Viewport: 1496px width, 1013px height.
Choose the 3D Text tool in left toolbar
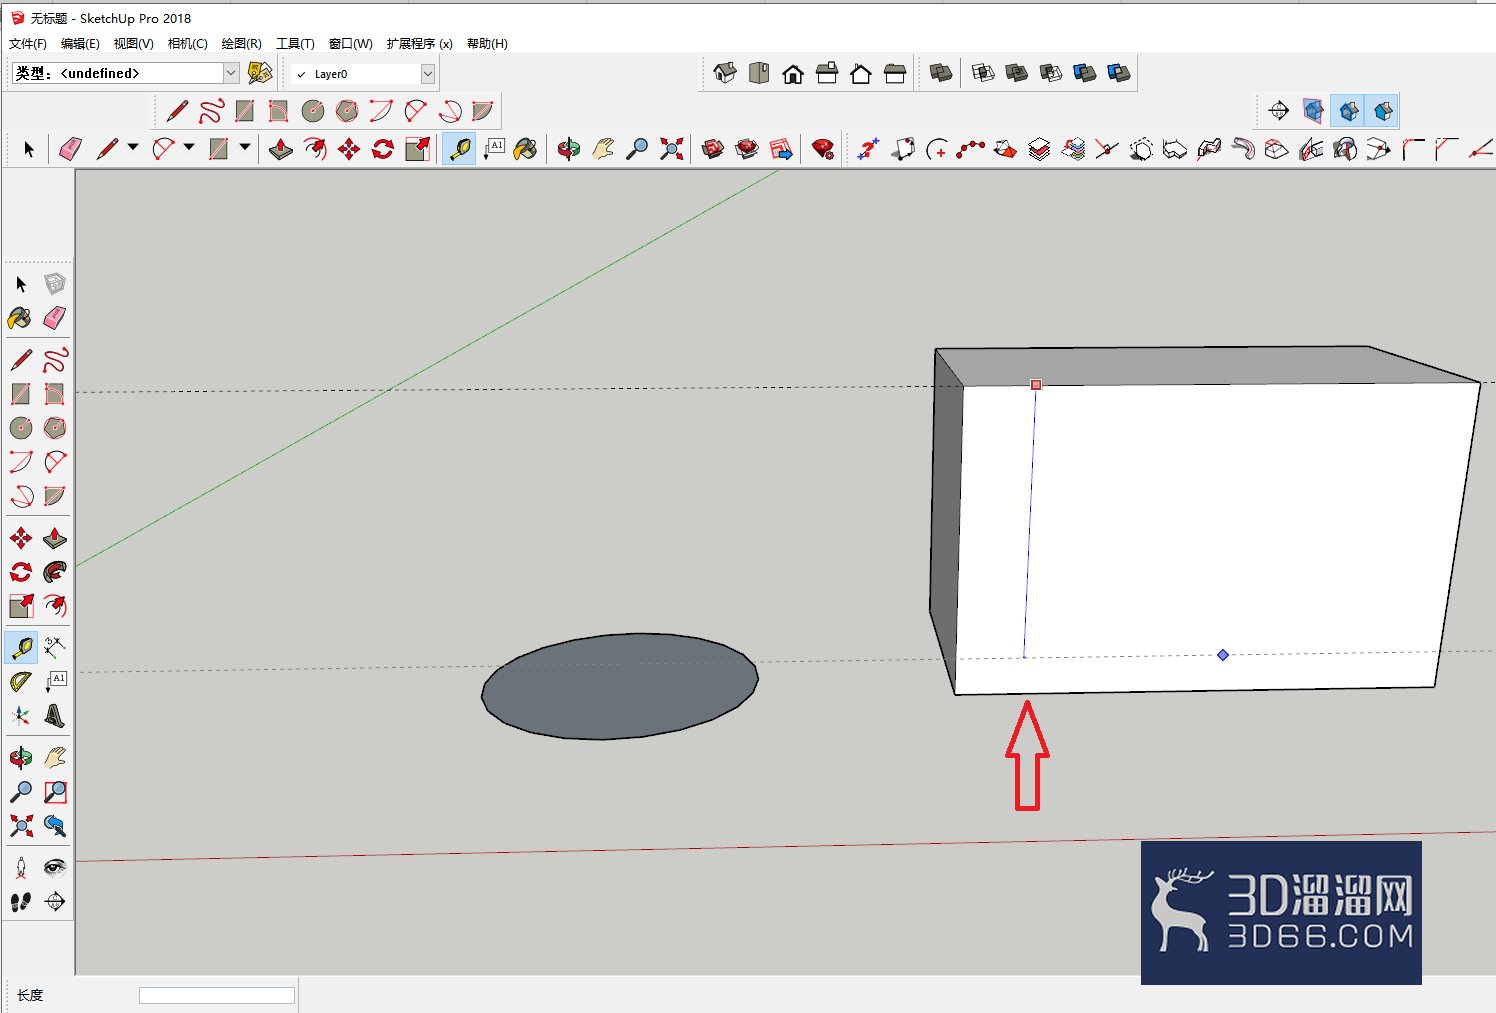pyautogui.click(x=55, y=716)
